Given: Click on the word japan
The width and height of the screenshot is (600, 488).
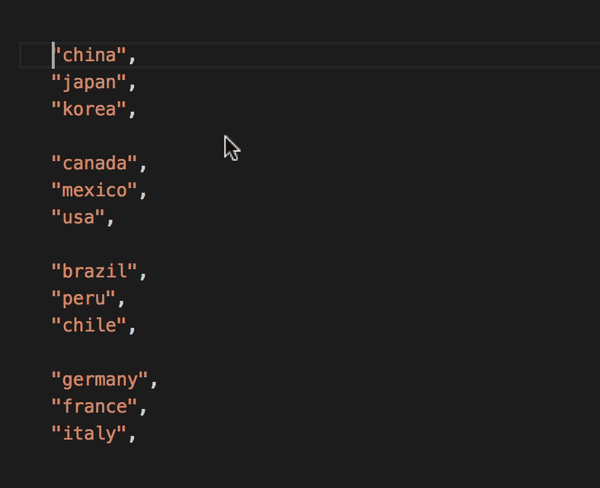Looking at the screenshot, I should pos(89,82).
